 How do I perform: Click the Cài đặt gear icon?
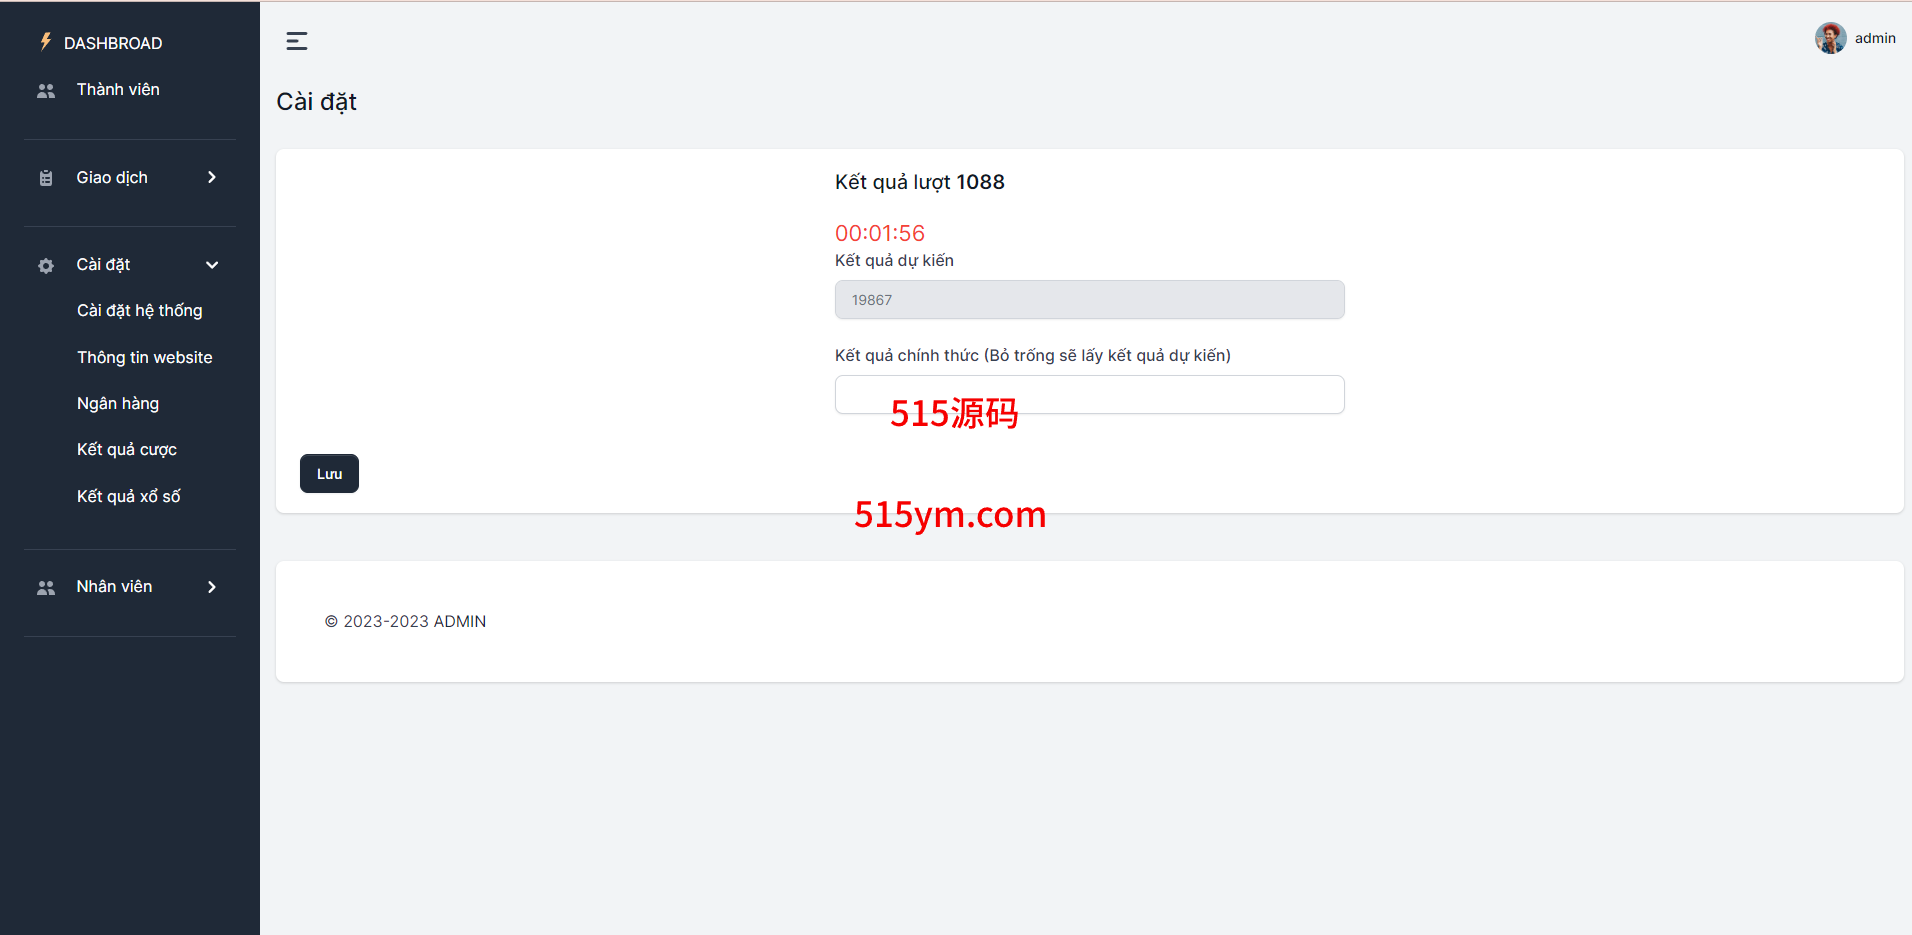[46, 265]
